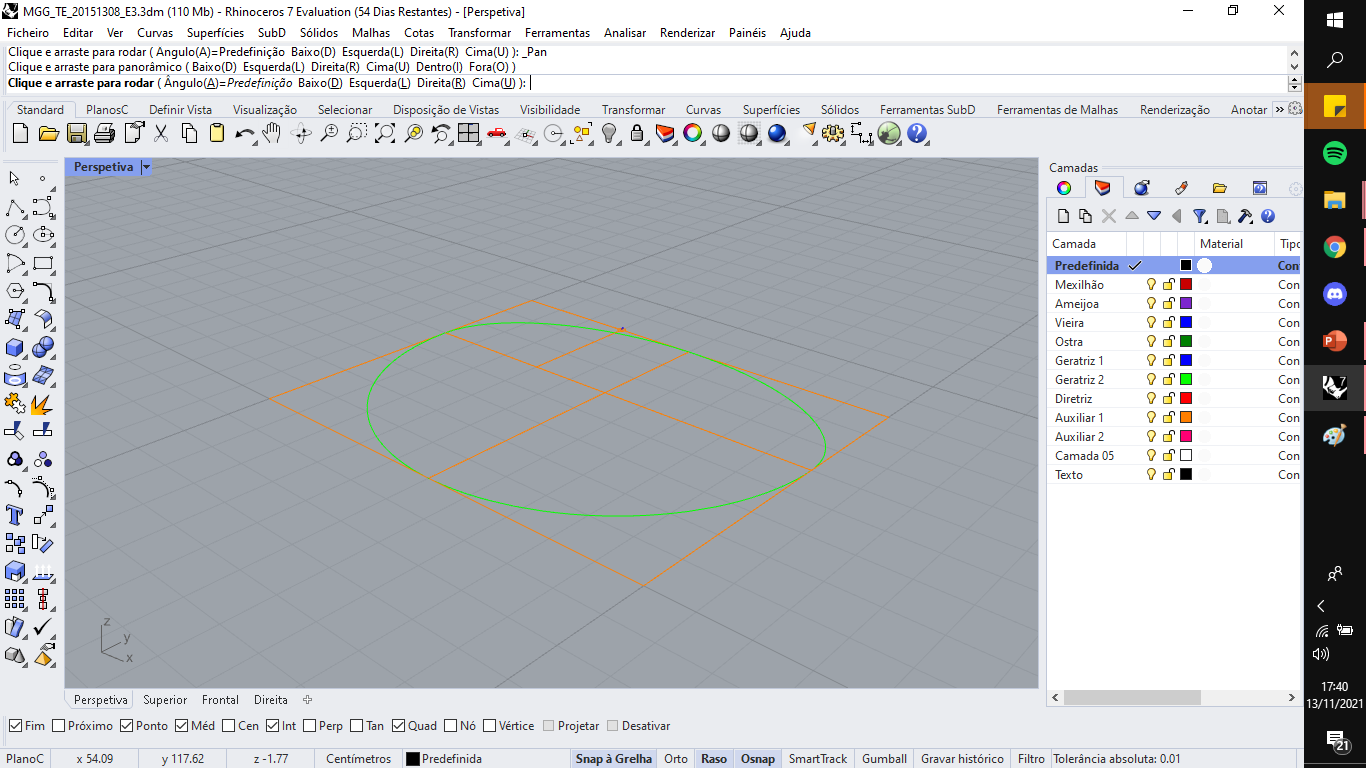The image size is (1366, 768).
Task: Change the Geratriz 2 layer green swatch
Action: coord(1186,380)
